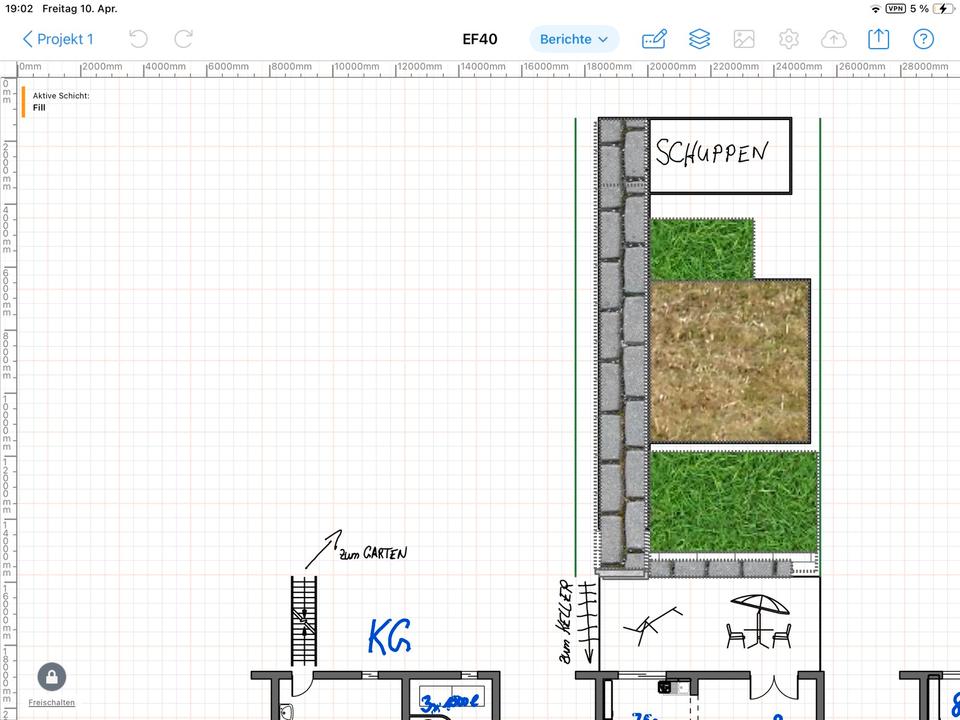This screenshot has height=720, width=960.
Task: Select the Aktive Schicht Fill indicator
Action: (x=60, y=101)
